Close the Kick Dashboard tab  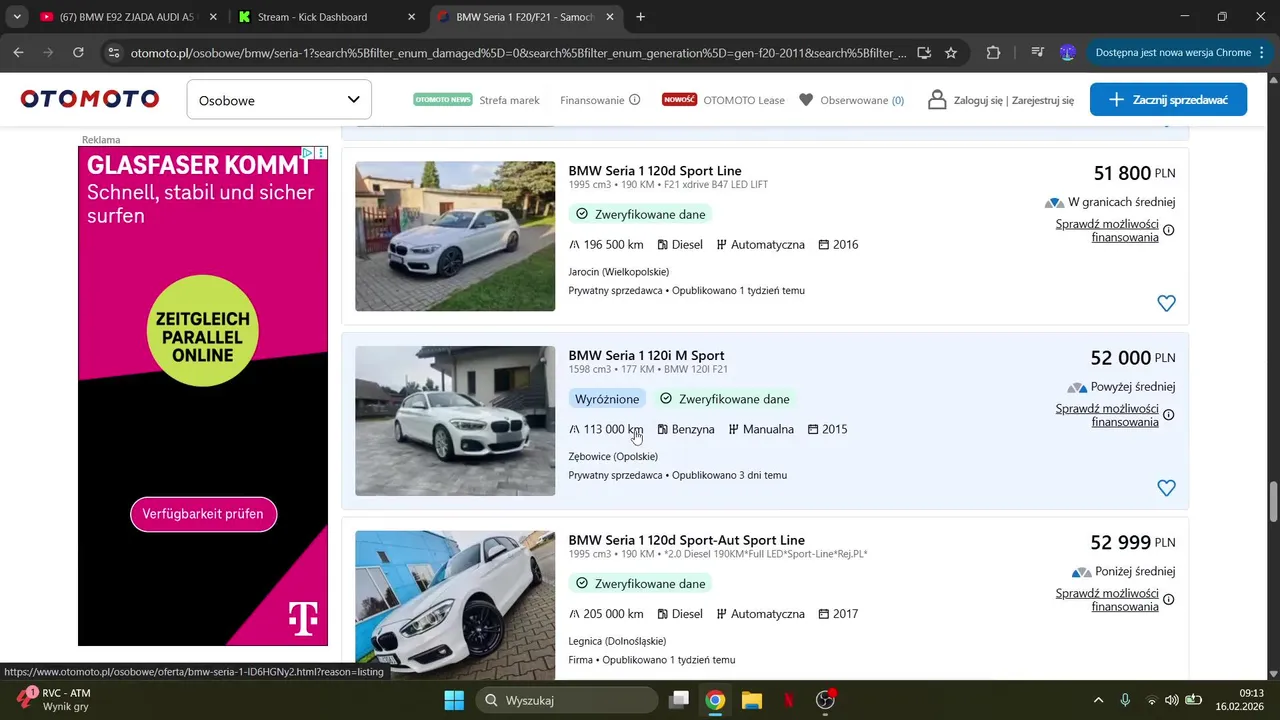click(412, 17)
